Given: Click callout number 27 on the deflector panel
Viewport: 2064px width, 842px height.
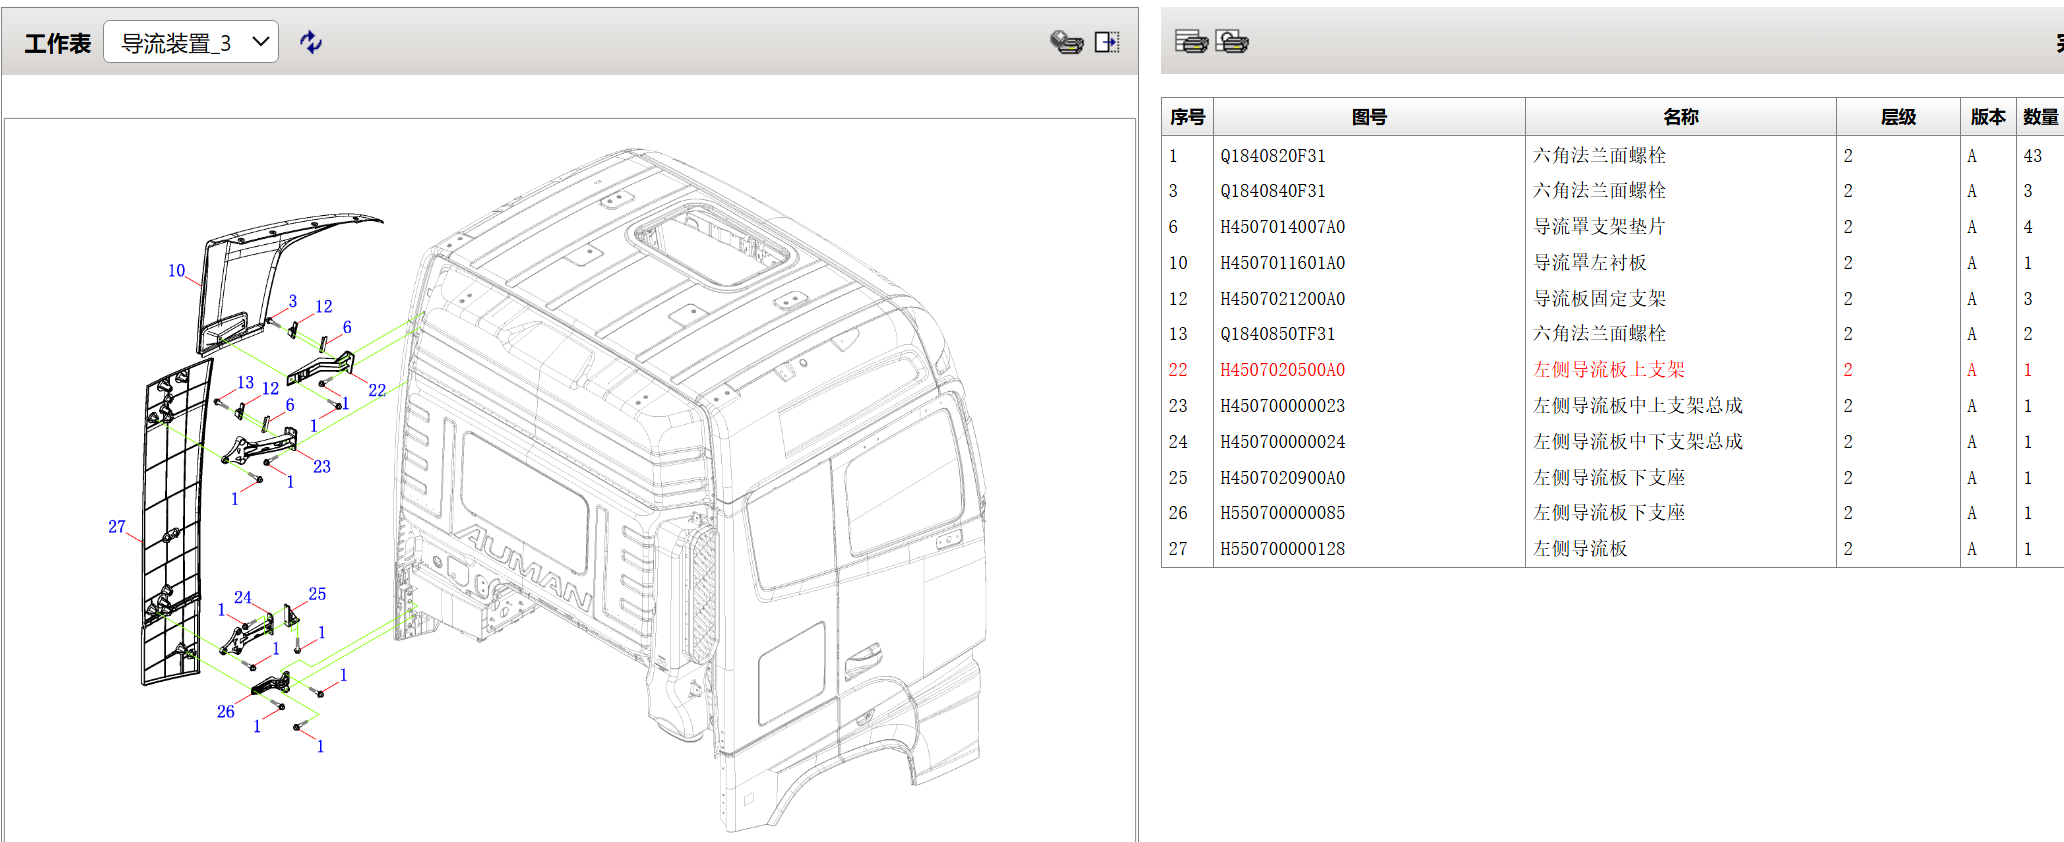Looking at the screenshot, I should coord(117,526).
